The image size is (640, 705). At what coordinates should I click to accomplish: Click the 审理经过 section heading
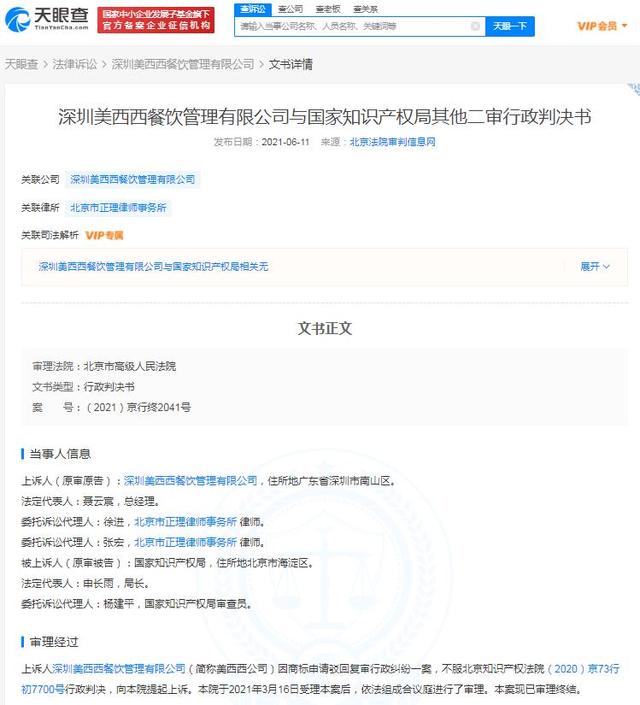(54, 642)
